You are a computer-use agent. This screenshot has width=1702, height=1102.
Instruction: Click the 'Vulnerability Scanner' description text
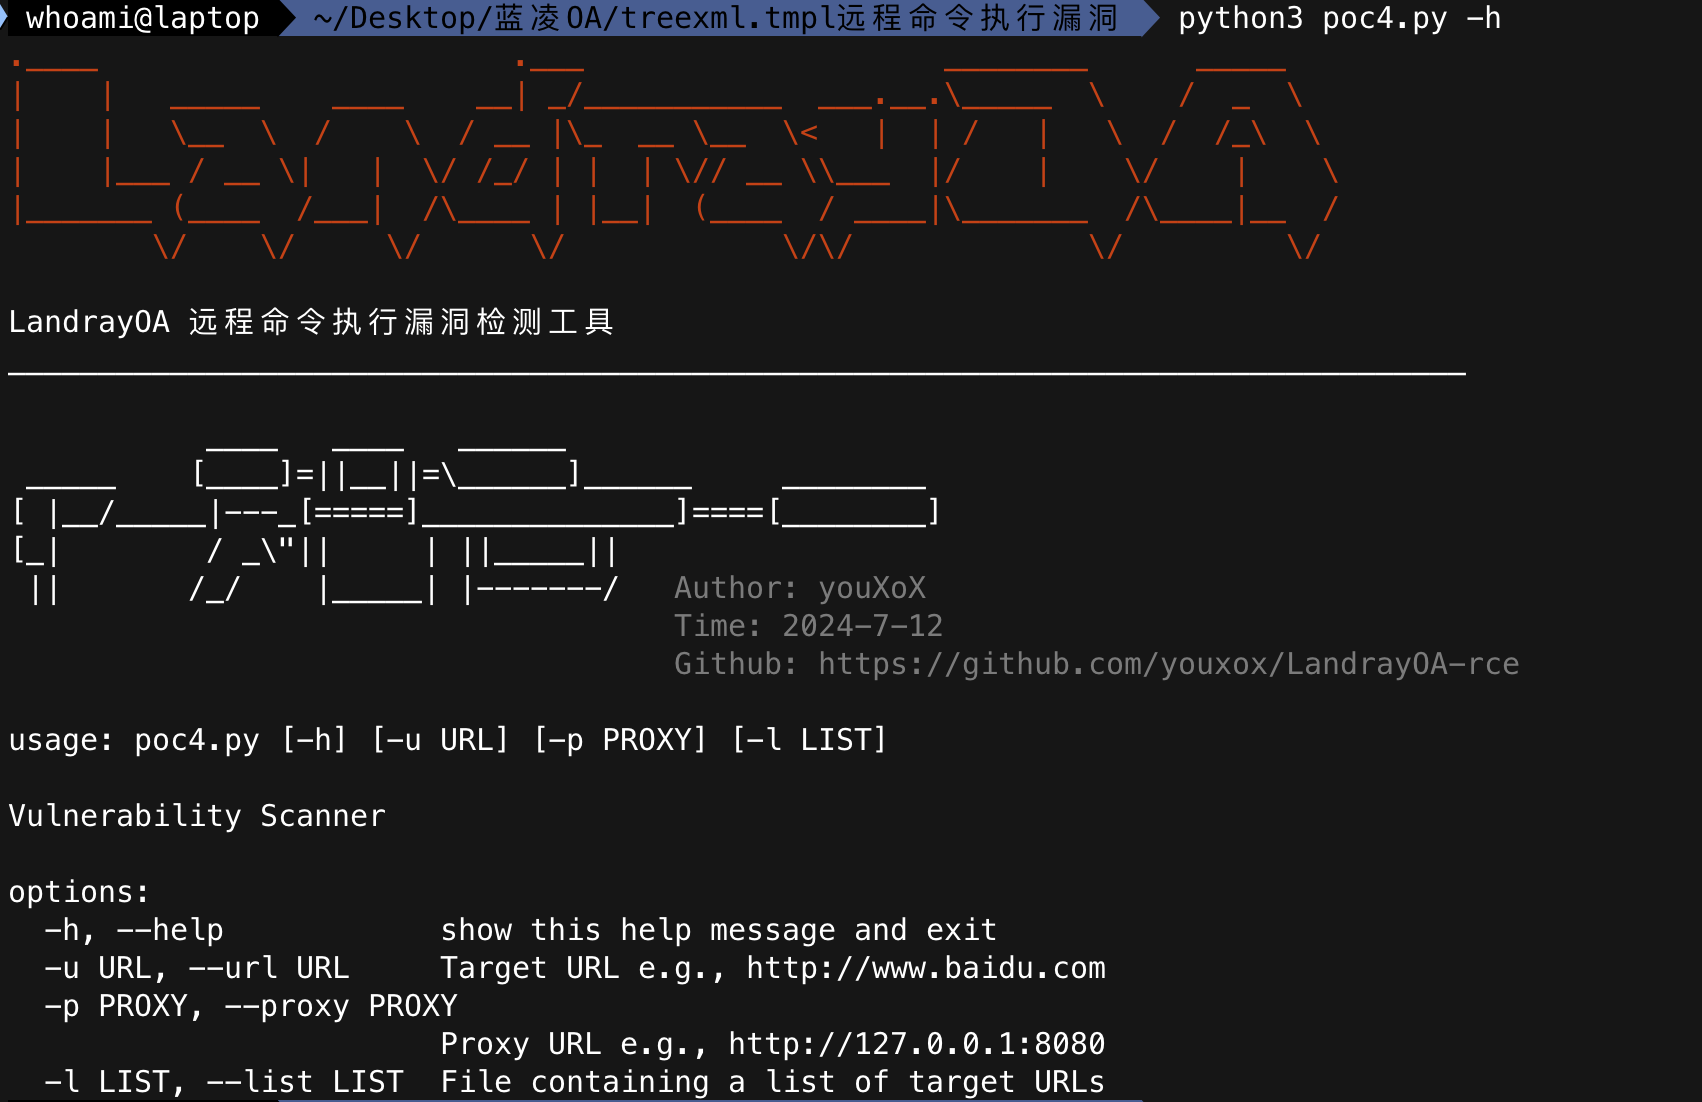click(x=197, y=816)
